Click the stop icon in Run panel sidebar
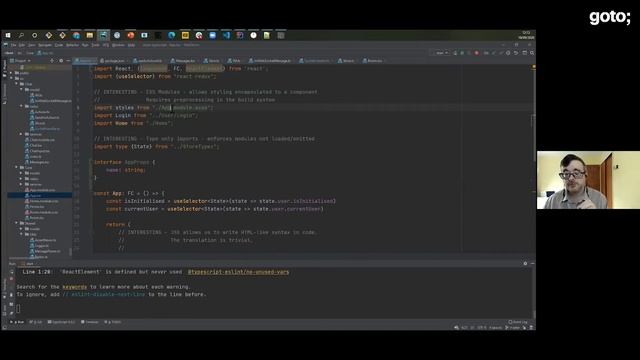Image resolution: width=640 pixels, height=360 pixels. 11,279
